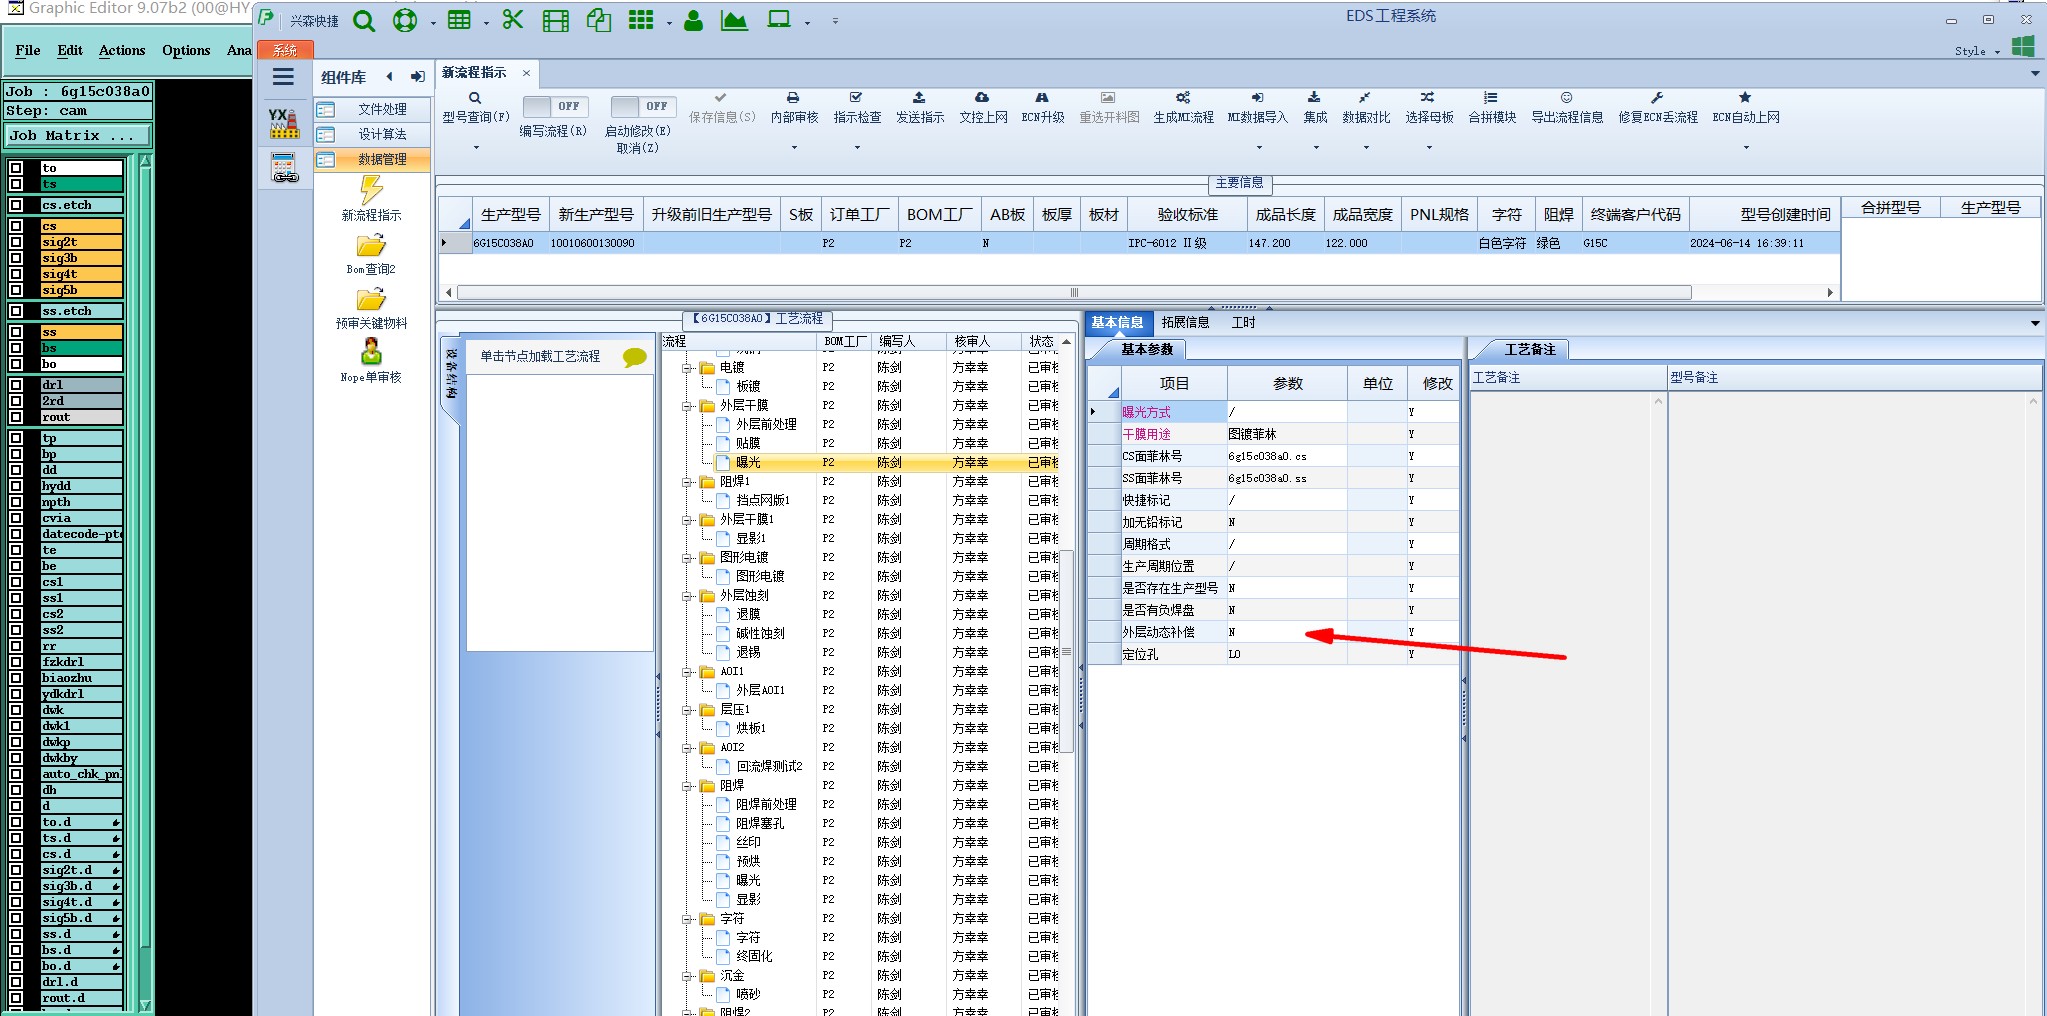The image size is (2047, 1016).
Task: Collapse the 外层干膜 tree node
Action: pos(688,406)
